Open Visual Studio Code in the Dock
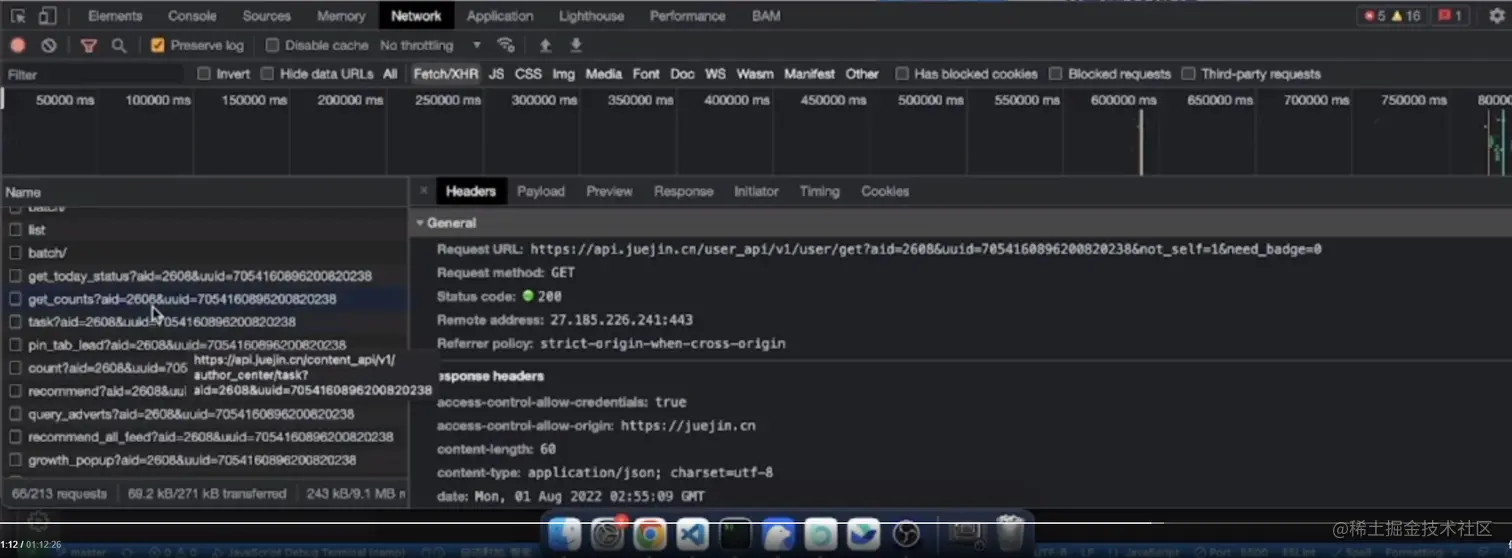 coord(693,534)
